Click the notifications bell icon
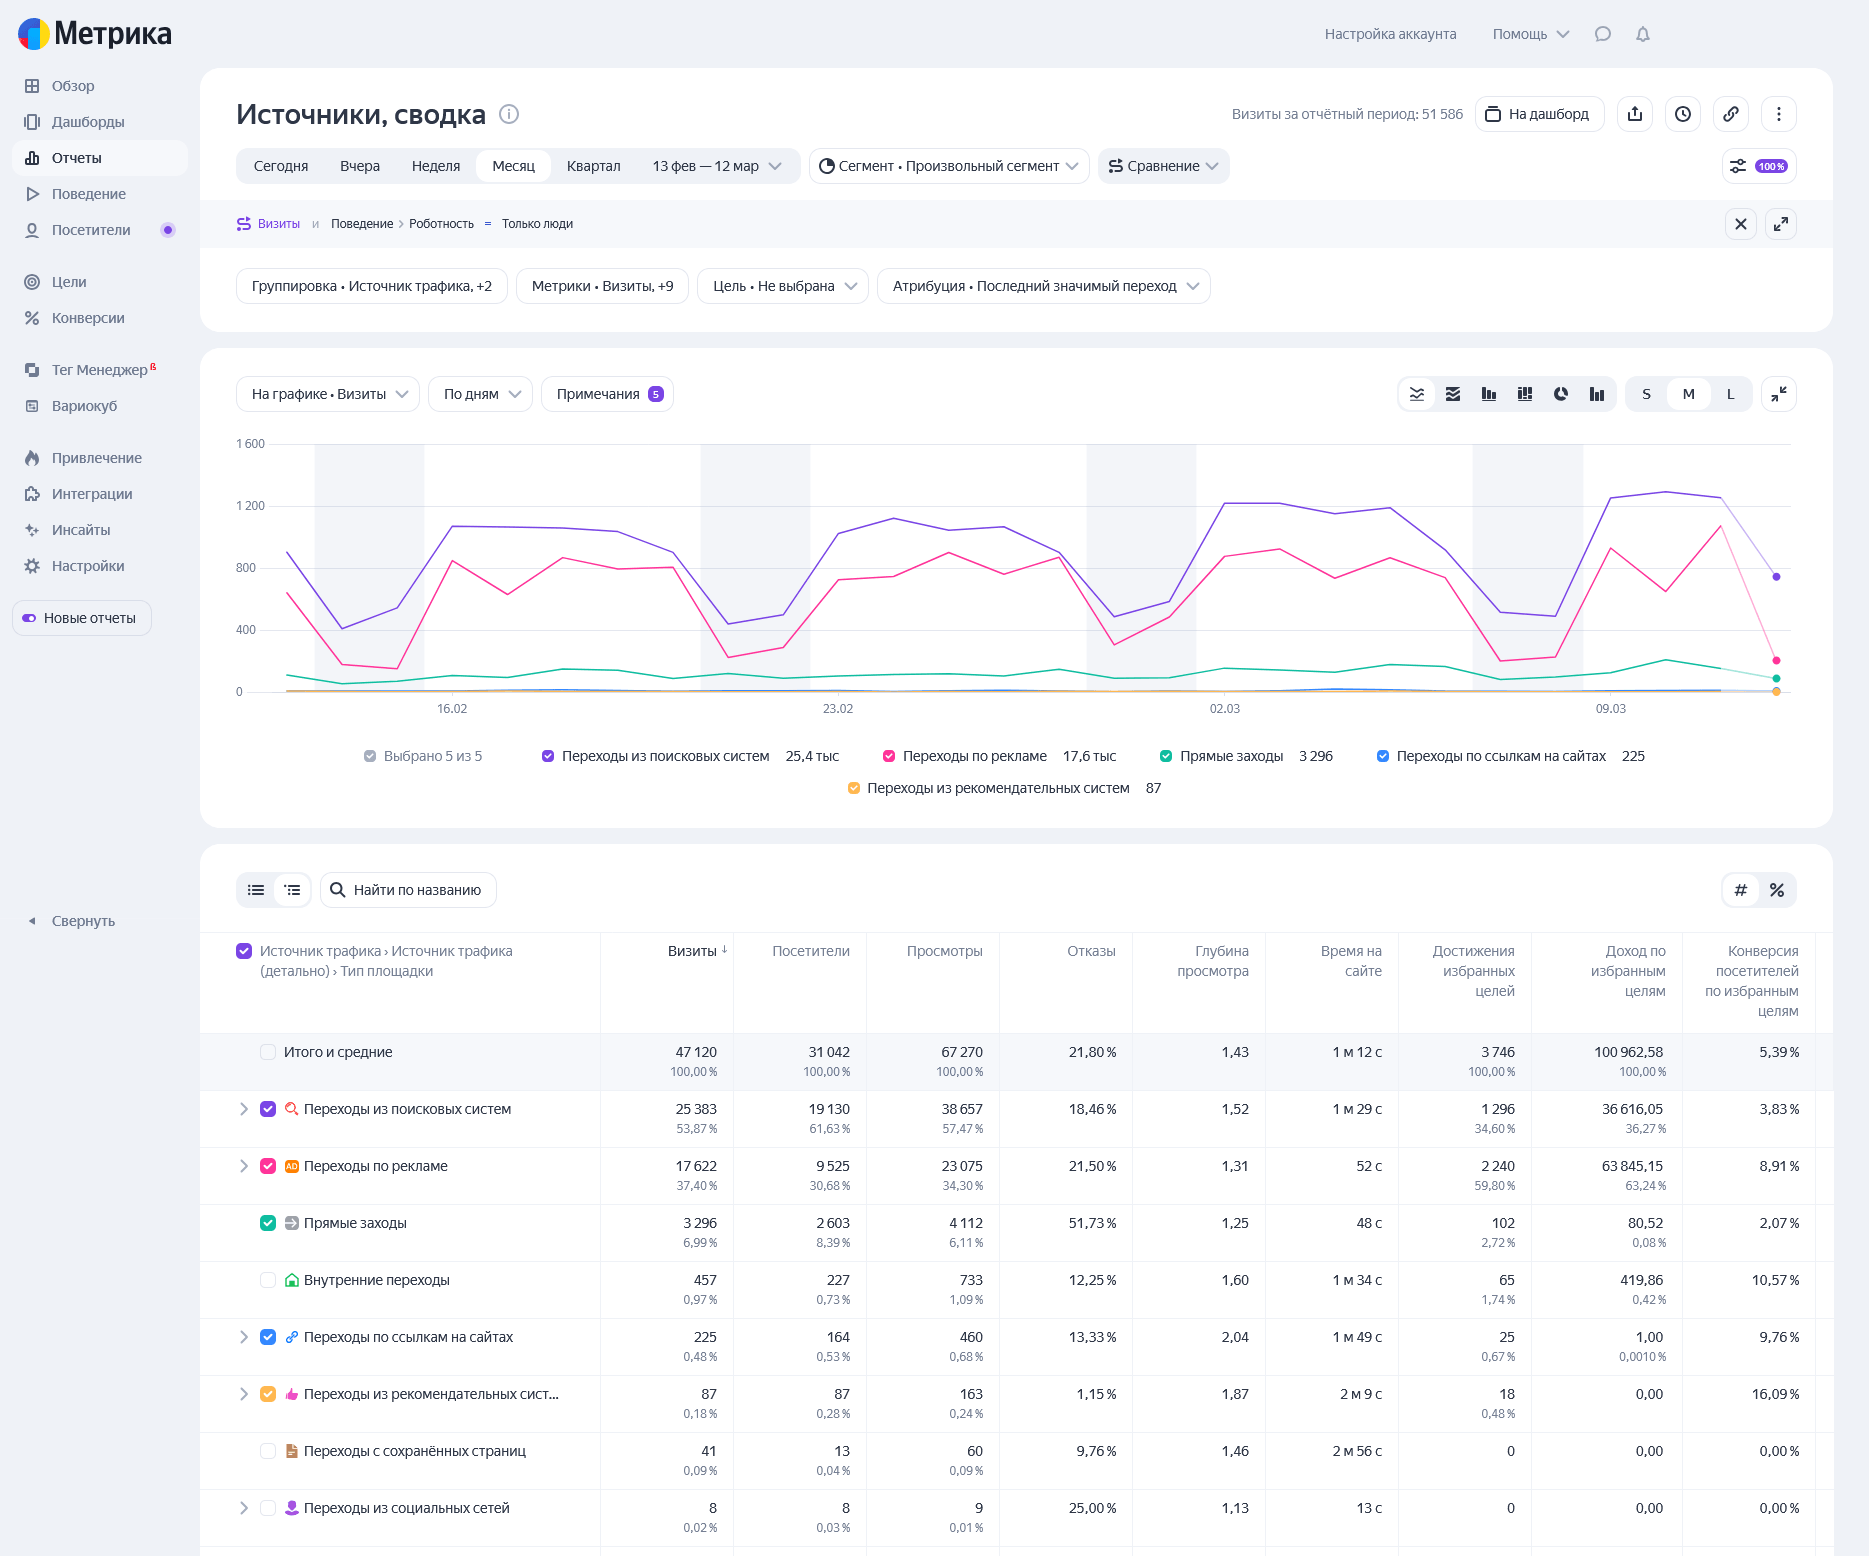1869x1556 pixels. point(1642,34)
